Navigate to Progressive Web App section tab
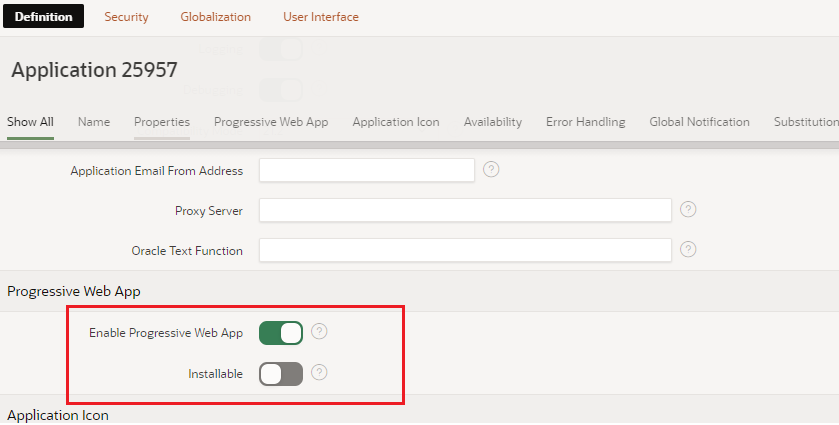This screenshot has height=425, width=839. 271,122
